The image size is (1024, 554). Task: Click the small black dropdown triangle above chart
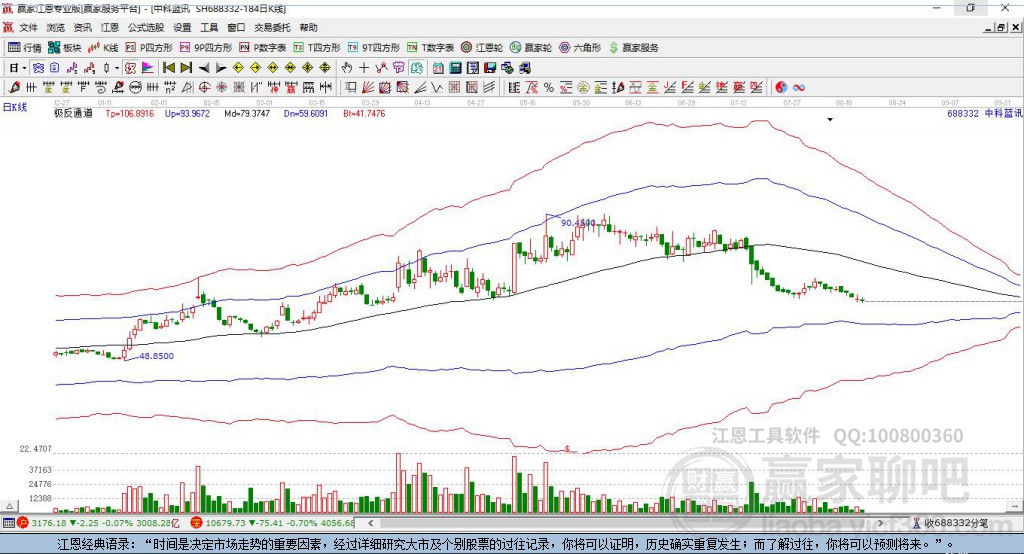830,120
